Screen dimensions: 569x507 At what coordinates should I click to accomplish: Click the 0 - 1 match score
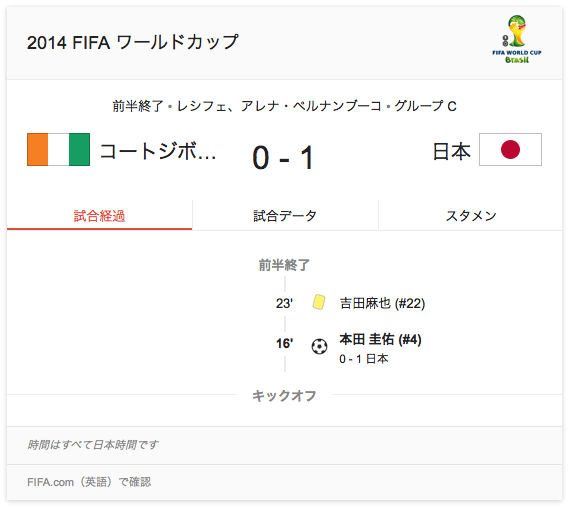pyautogui.click(x=283, y=157)
